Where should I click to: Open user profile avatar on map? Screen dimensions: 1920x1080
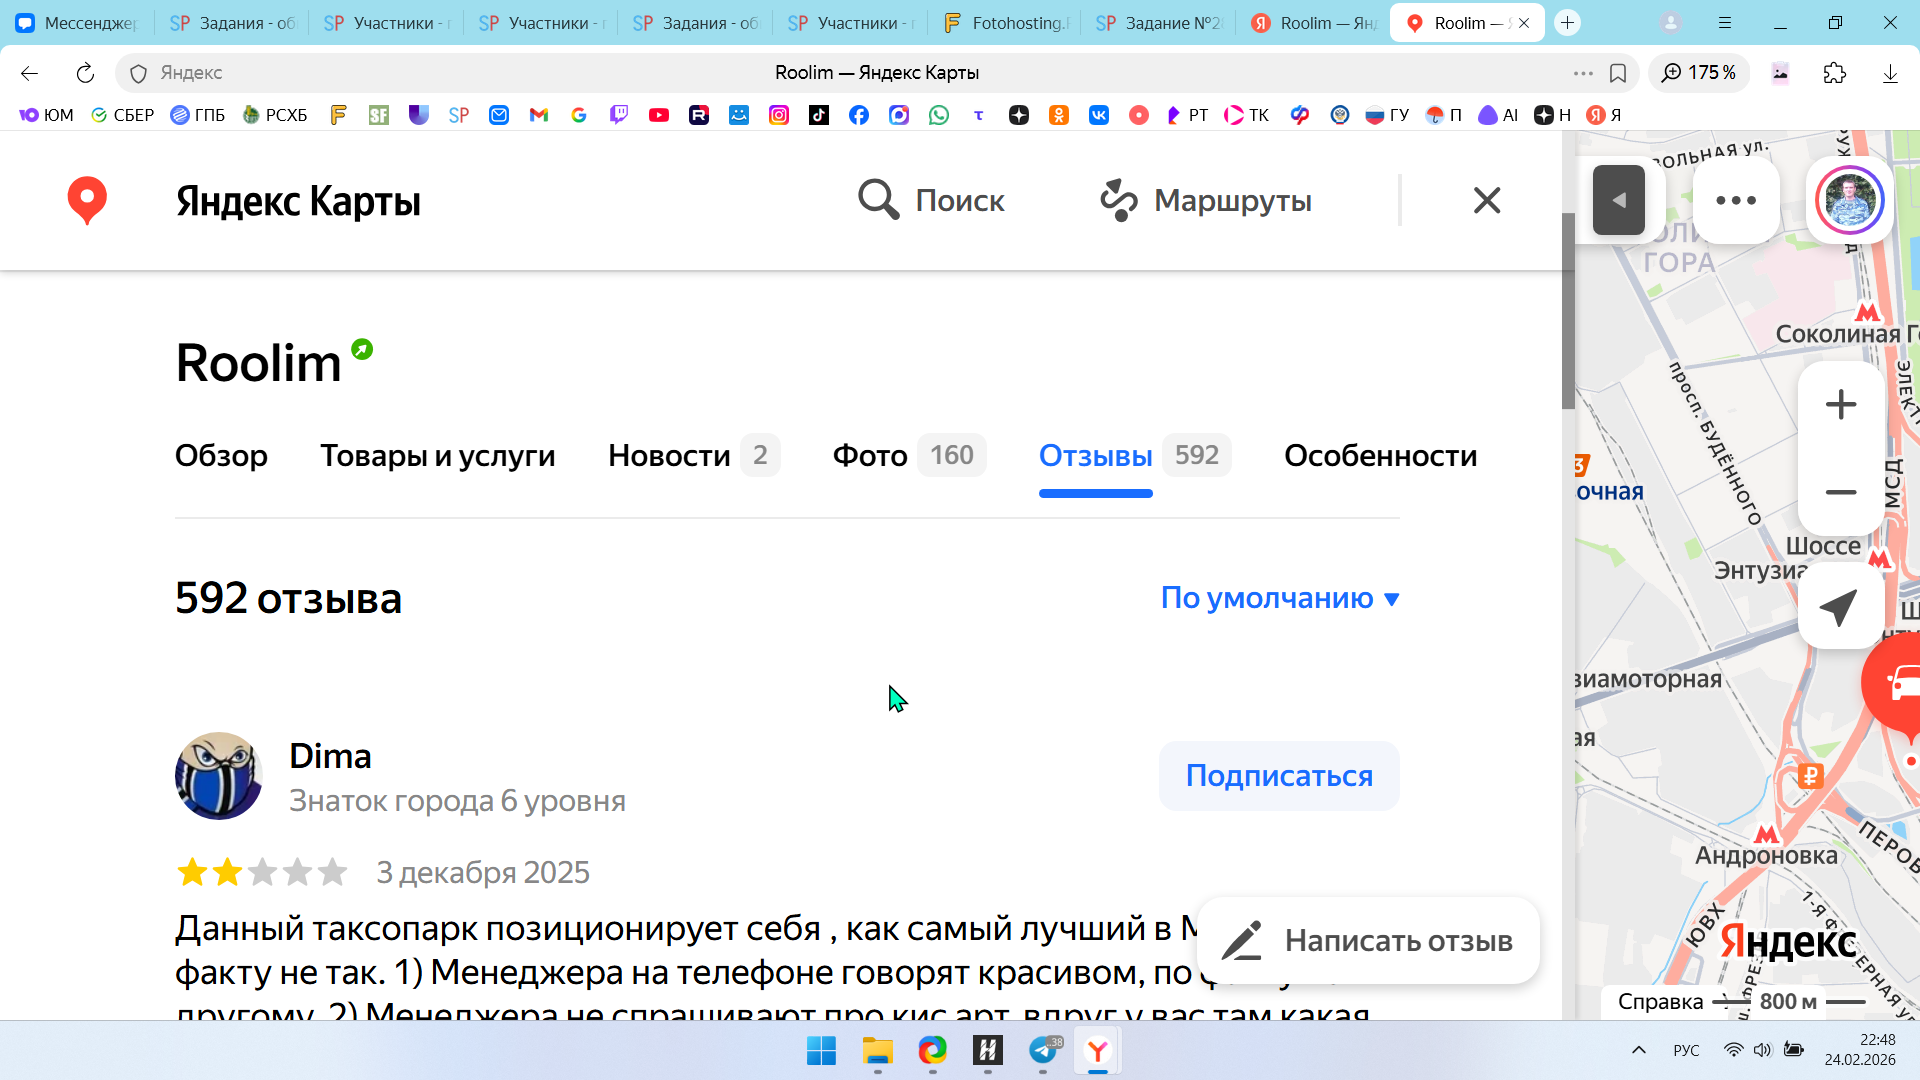(1849, 200)
